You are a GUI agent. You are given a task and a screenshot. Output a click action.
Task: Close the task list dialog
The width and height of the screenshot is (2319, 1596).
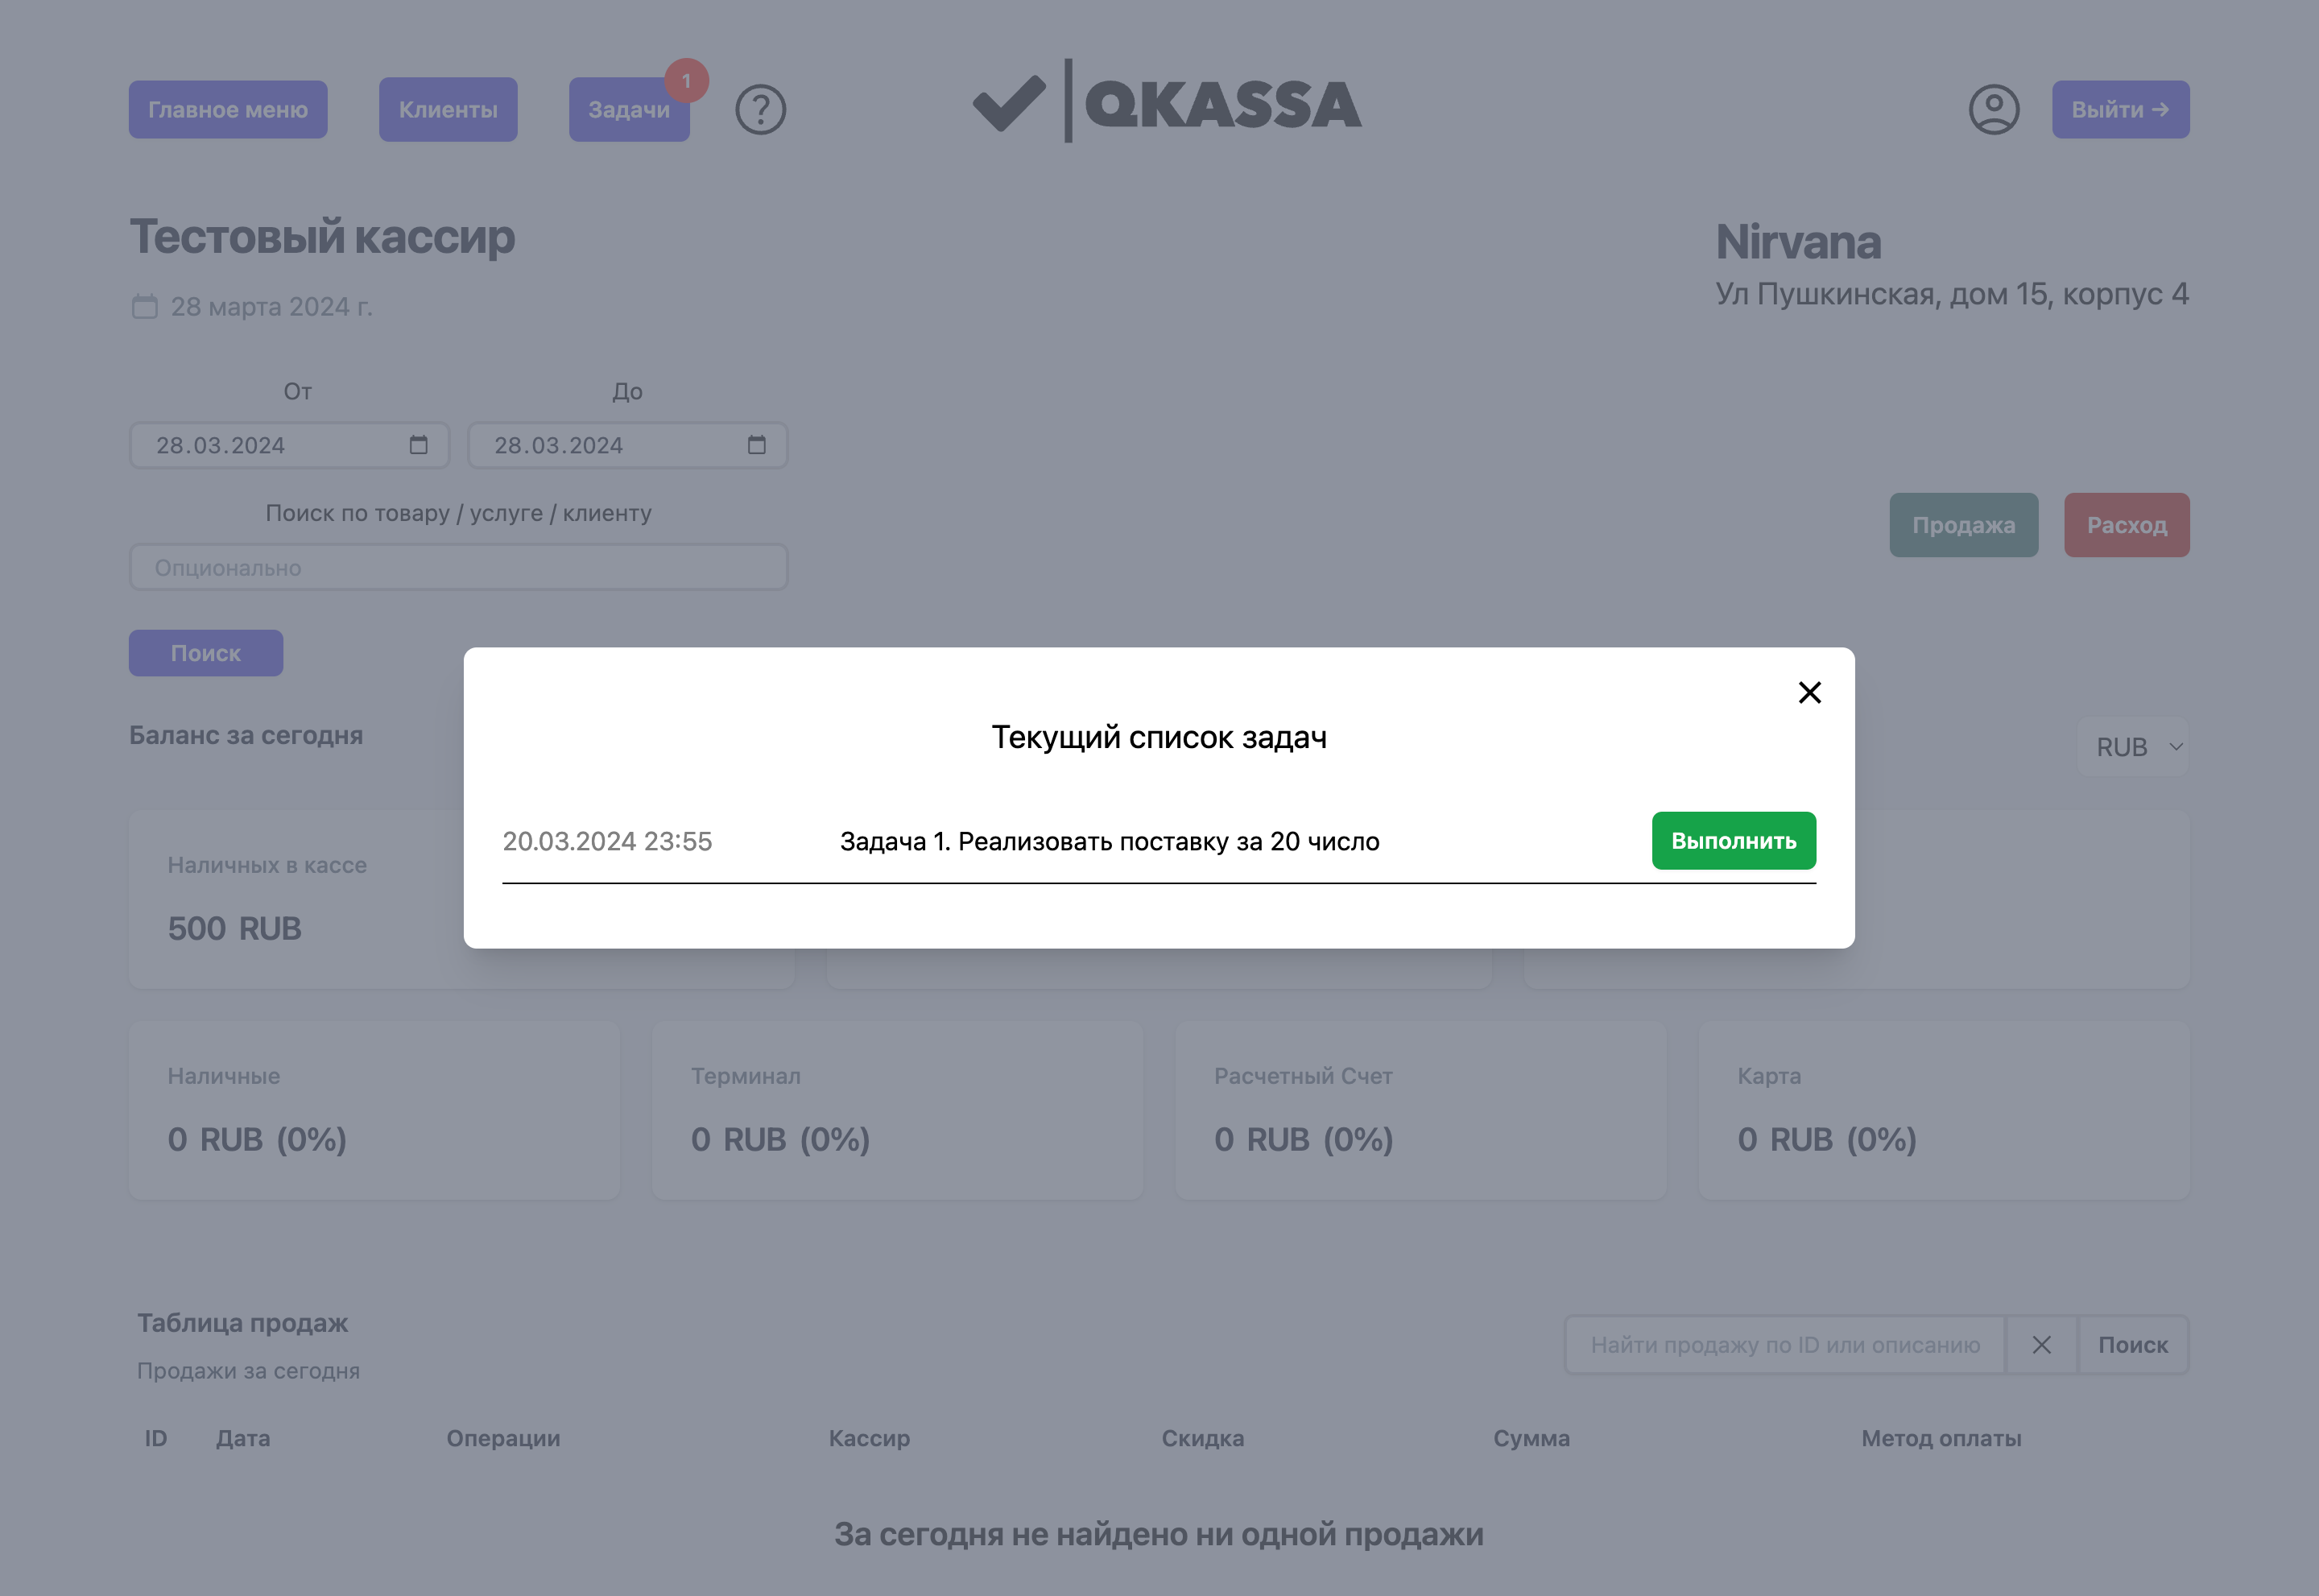pos(1809,692)
